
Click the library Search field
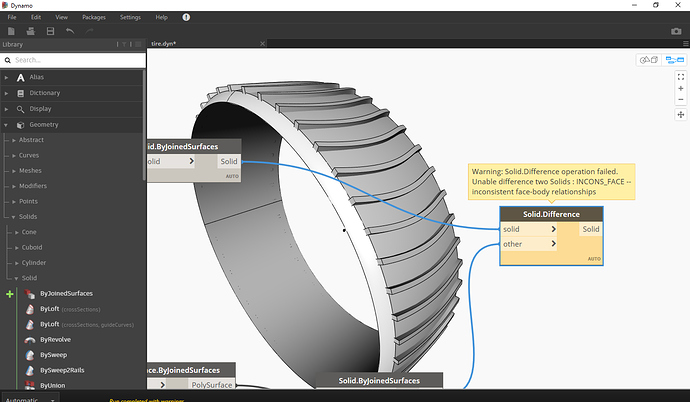click(x=73, y=60)
